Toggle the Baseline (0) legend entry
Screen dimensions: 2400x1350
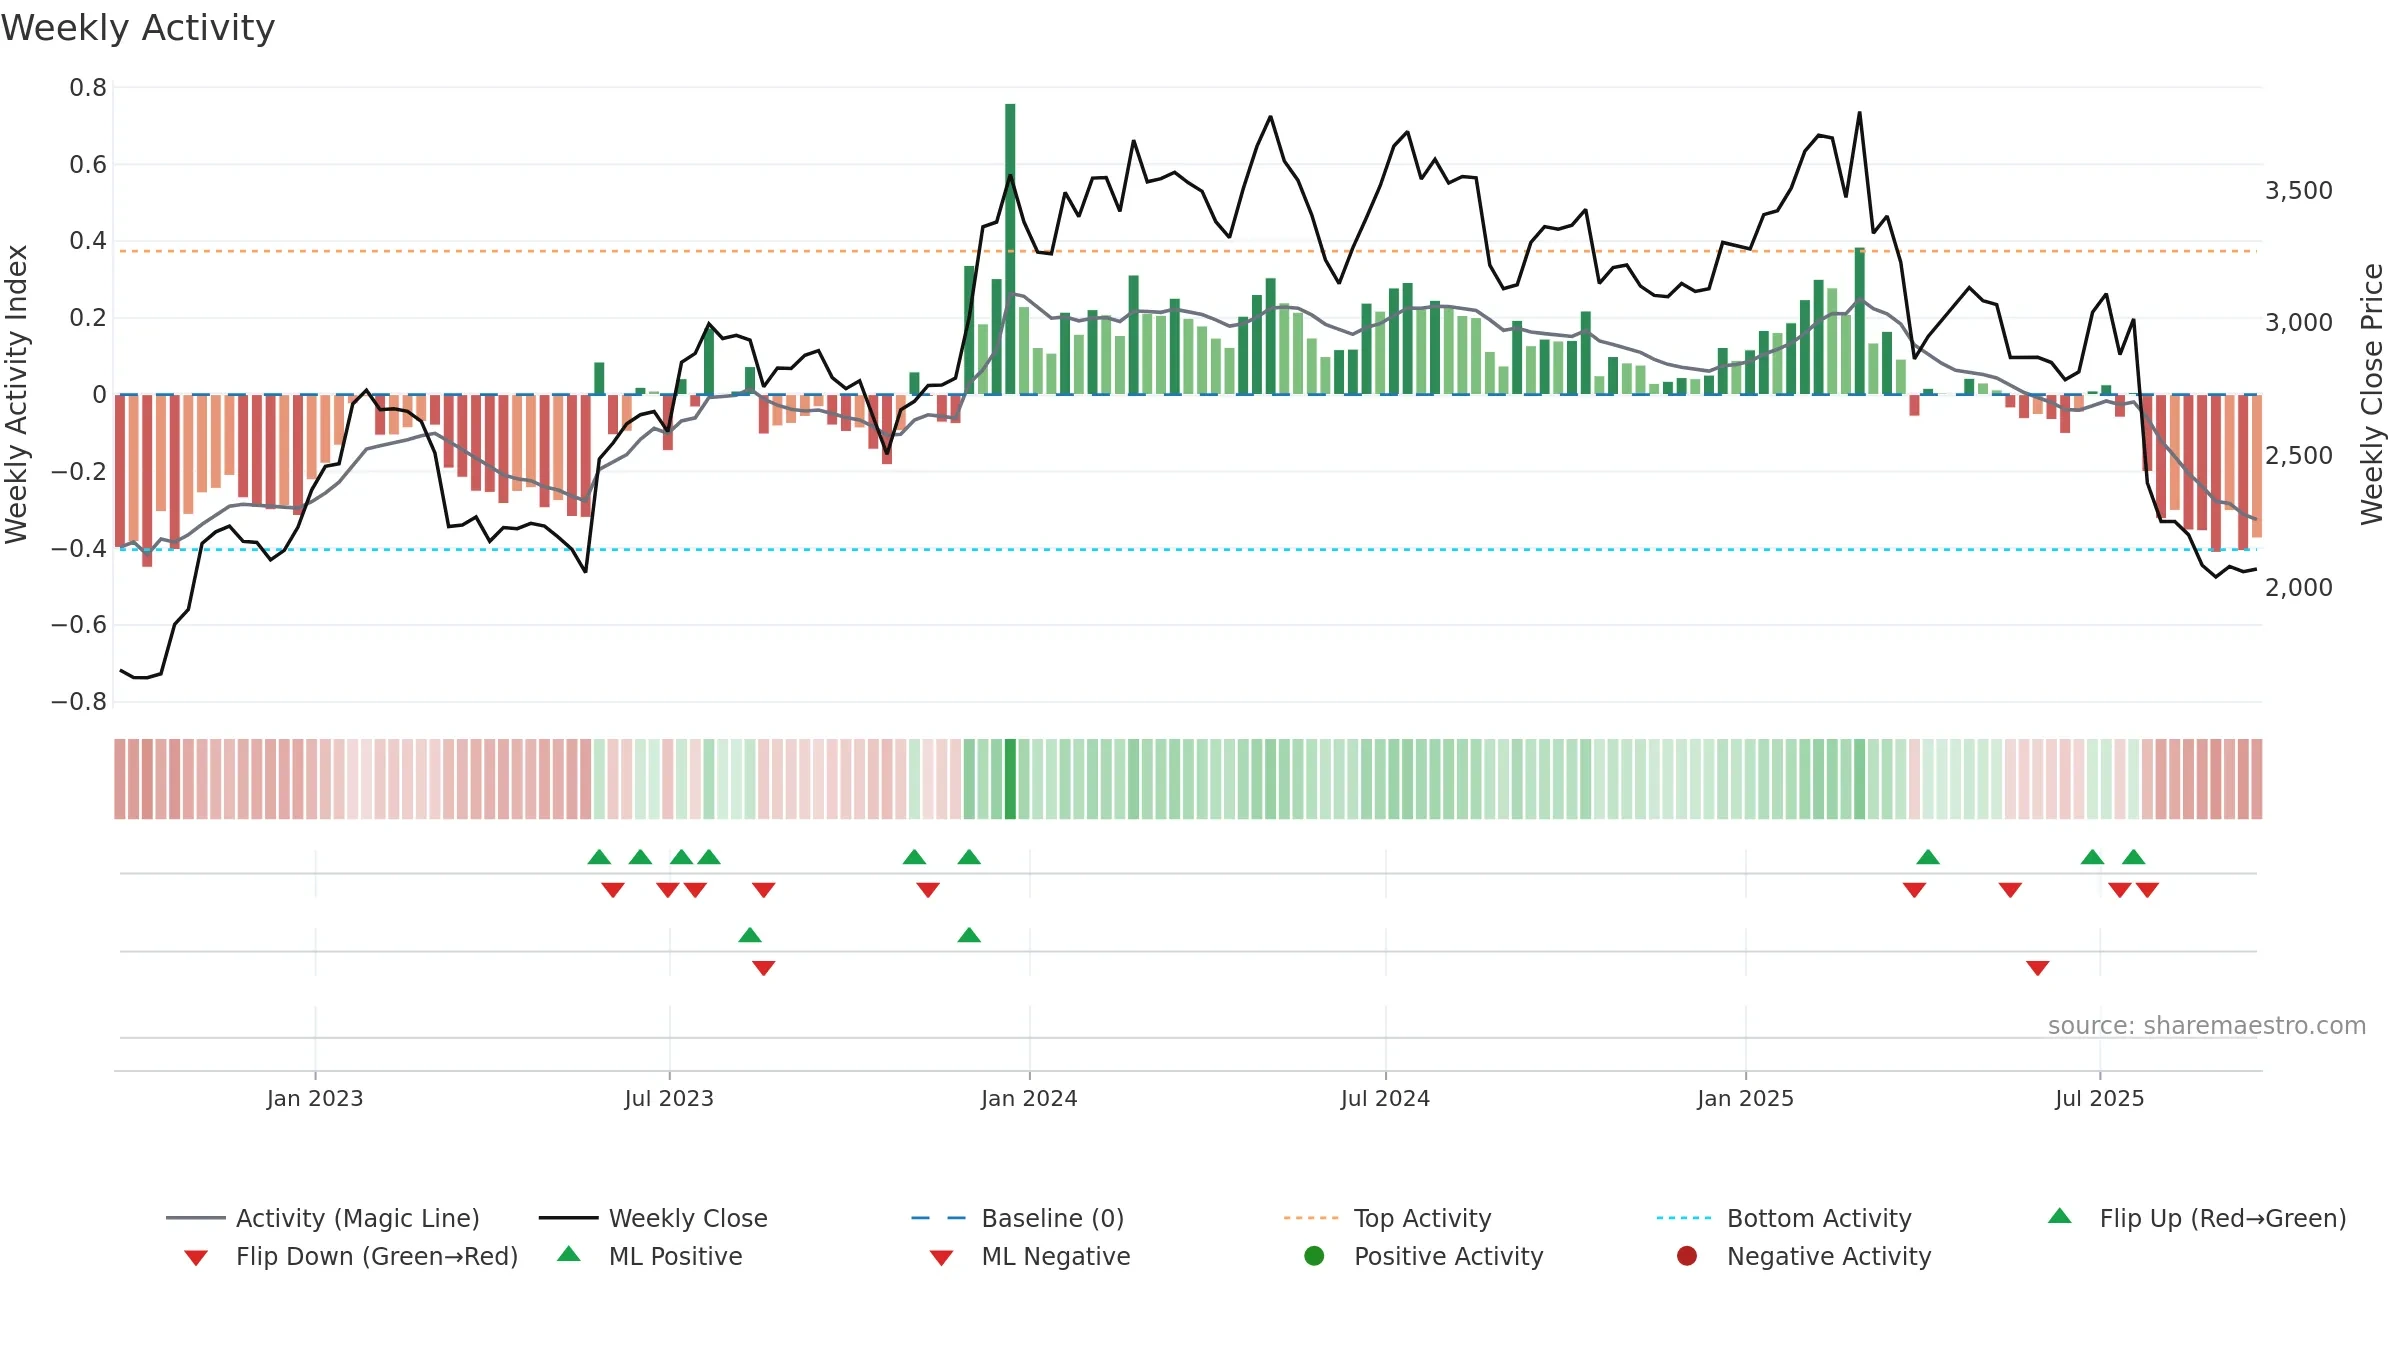click(x=1018, y=1218)
